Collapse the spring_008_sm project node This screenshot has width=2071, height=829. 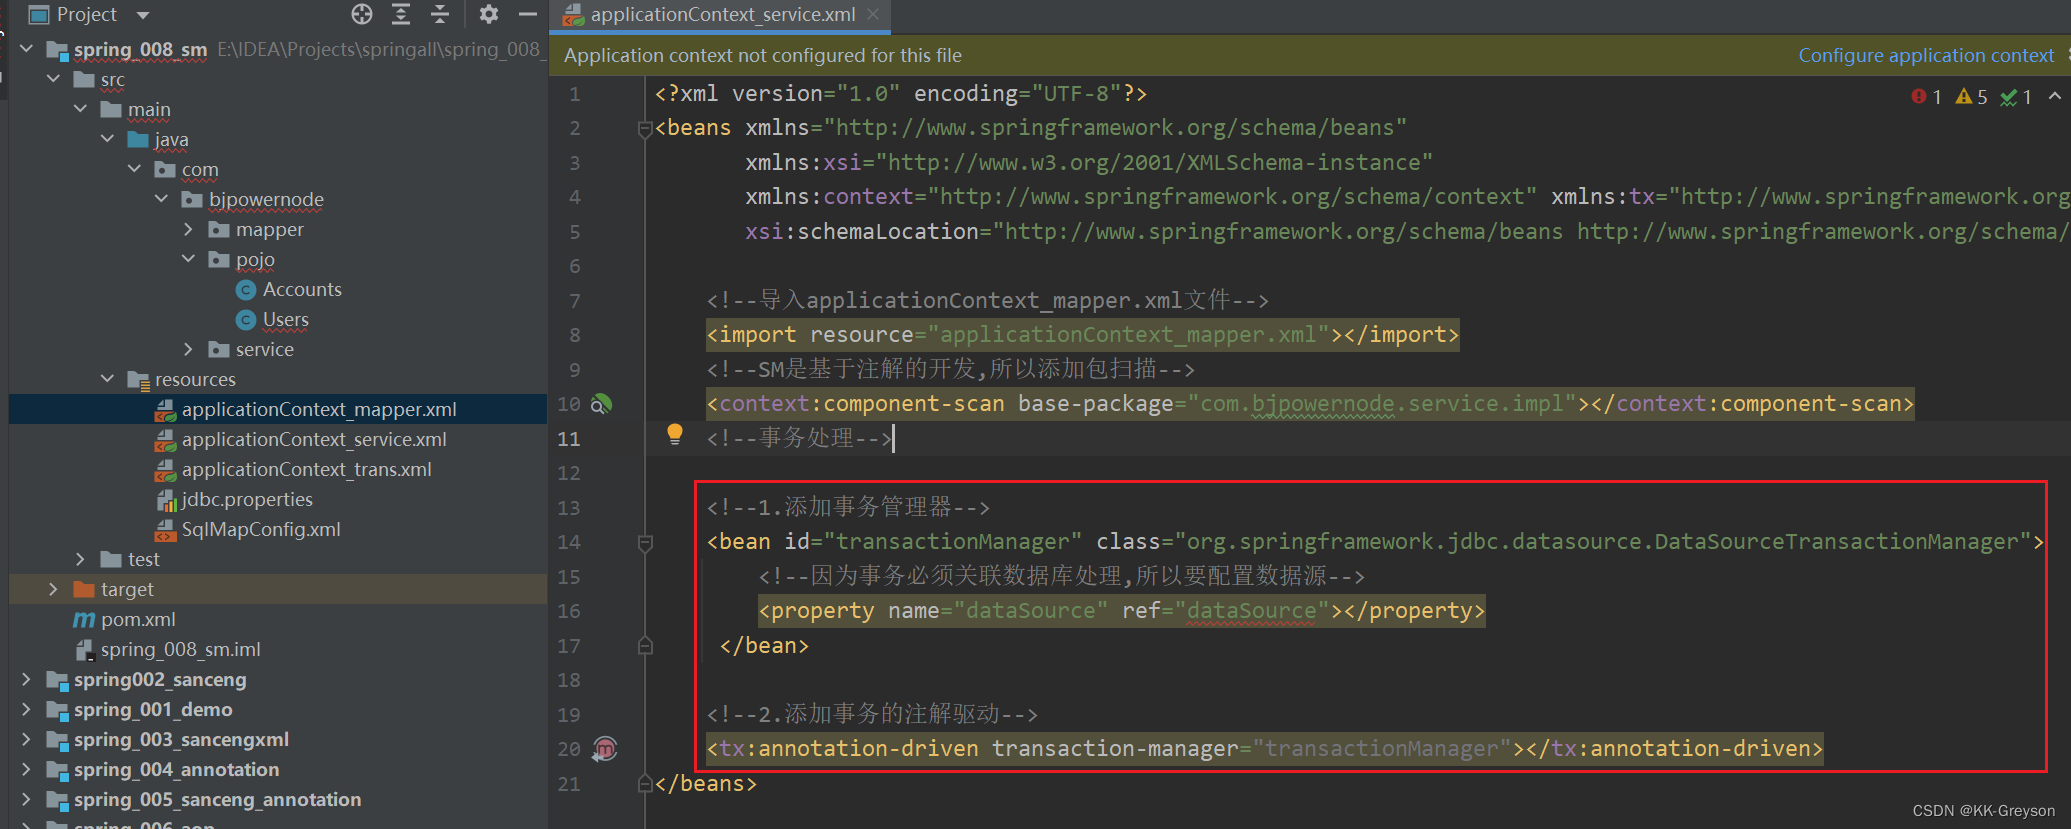[x=27, y=49]
